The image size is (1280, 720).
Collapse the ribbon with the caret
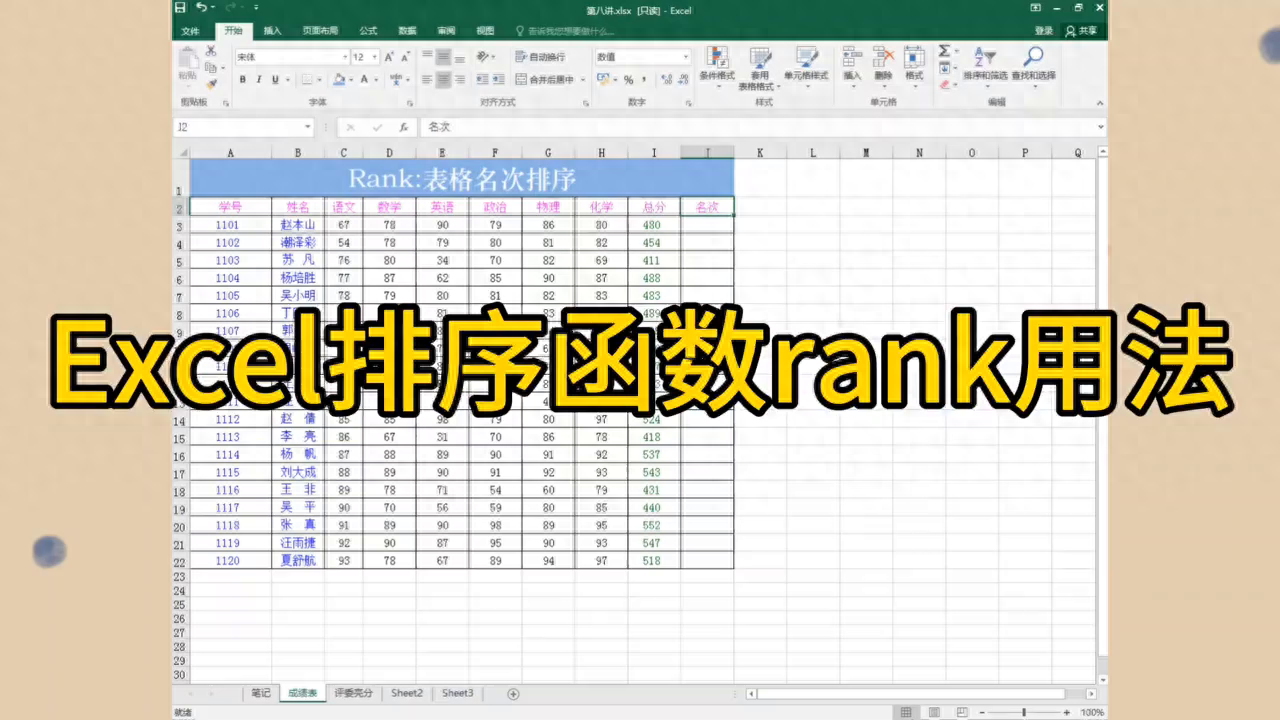coord(1100,103)
